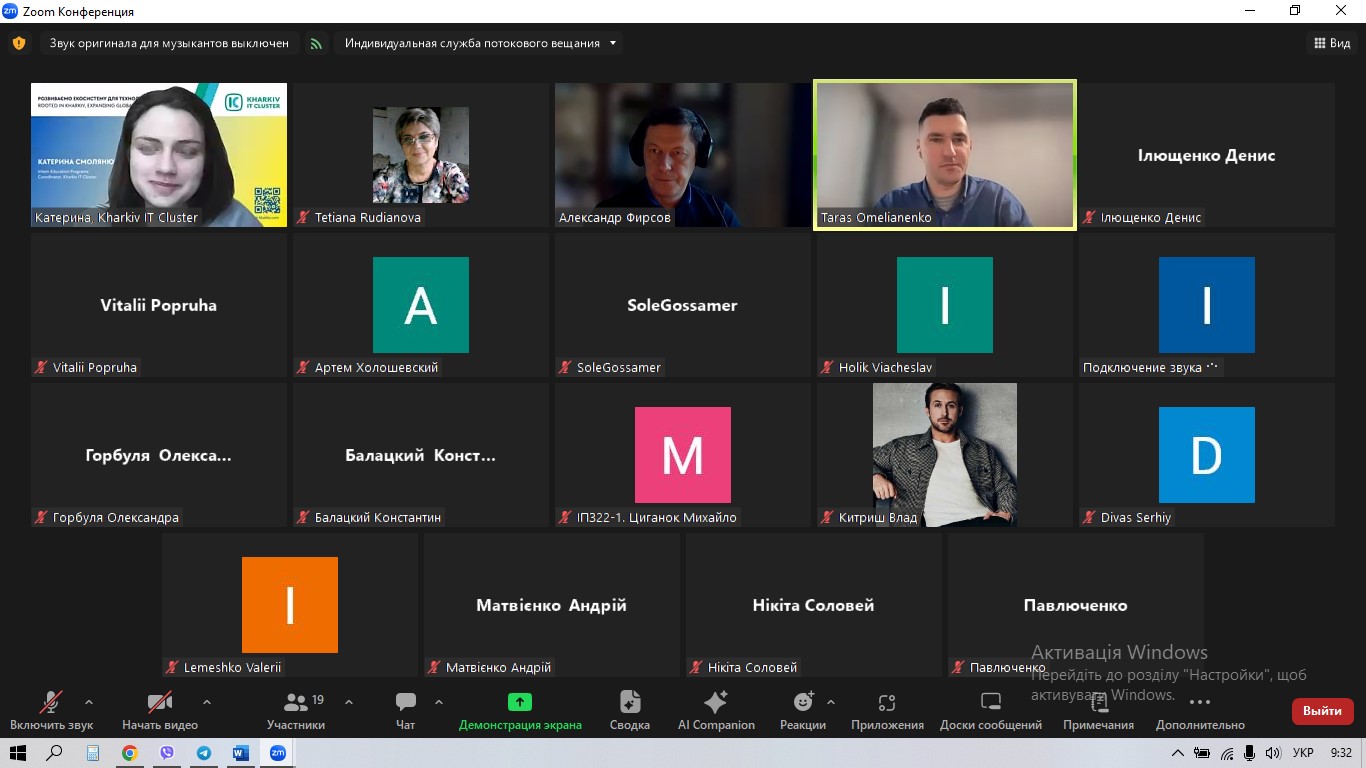Start Демонстрация экрана screen share
Screen dimensions: 1366x768
520,711
